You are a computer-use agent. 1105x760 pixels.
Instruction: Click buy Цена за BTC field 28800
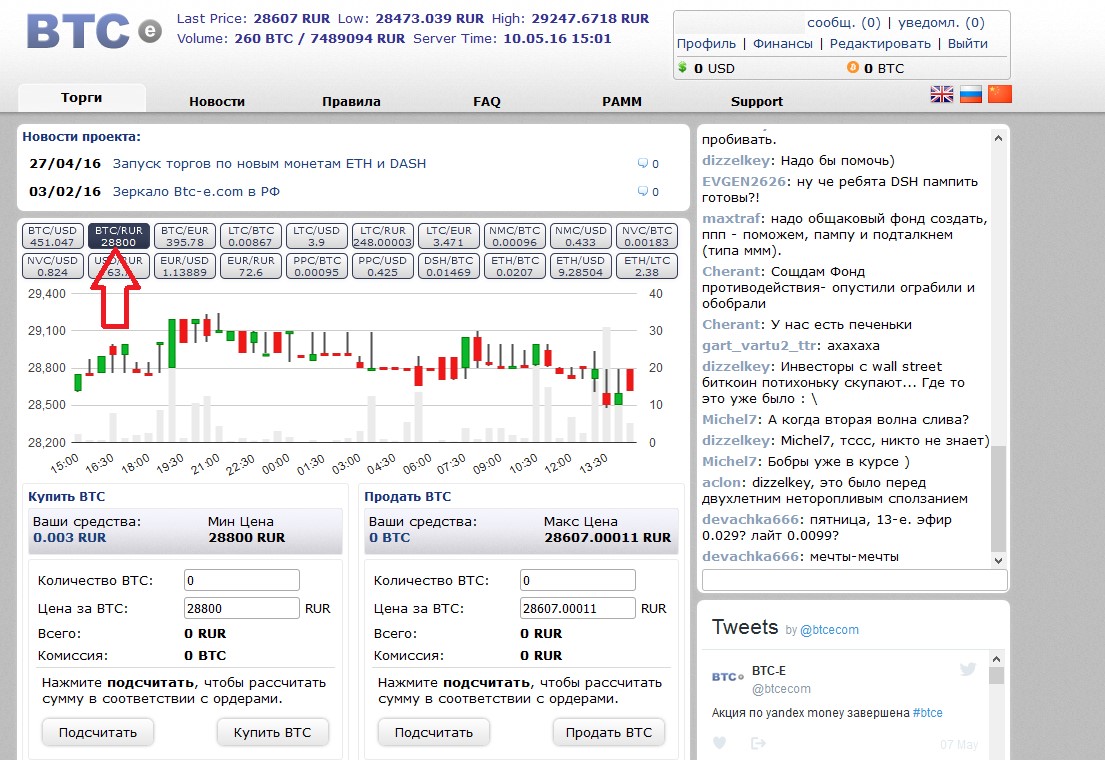(242, 608)
